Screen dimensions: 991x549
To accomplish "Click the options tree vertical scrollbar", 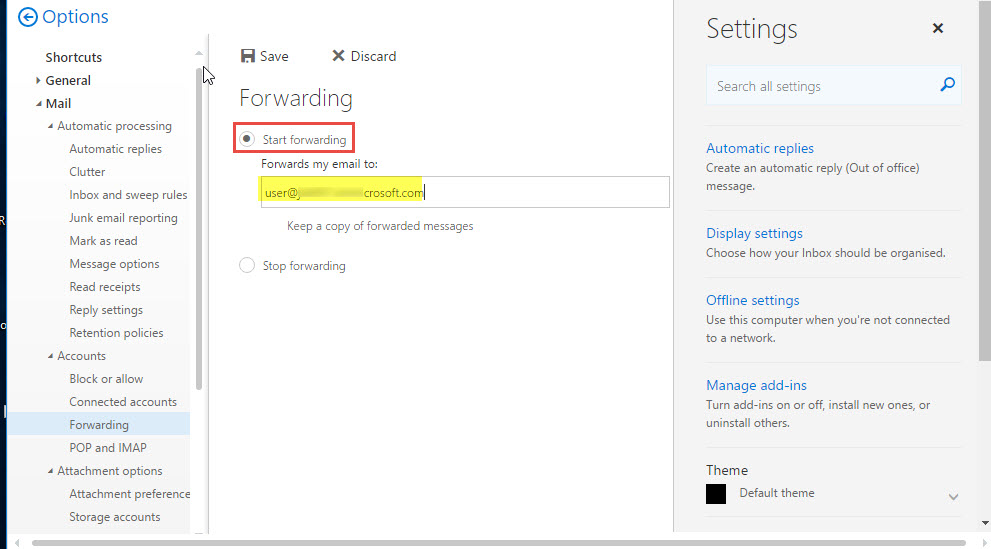I will [x=199, y=227].
